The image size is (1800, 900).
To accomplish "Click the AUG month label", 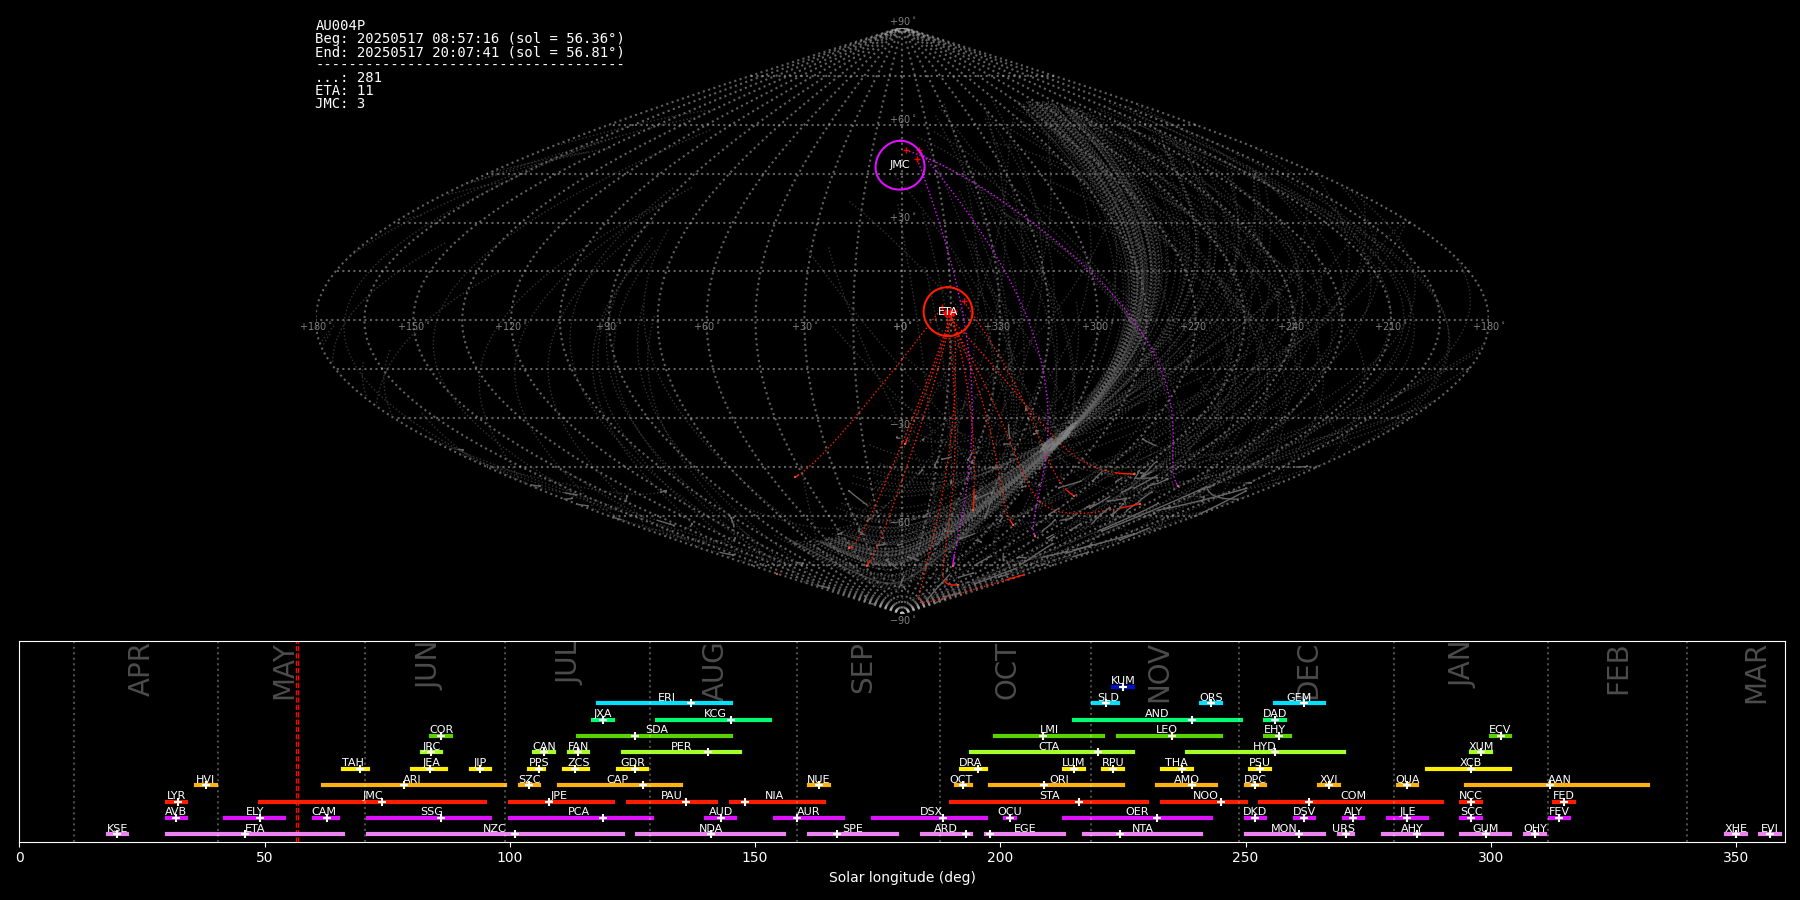I will pos(712,670).
